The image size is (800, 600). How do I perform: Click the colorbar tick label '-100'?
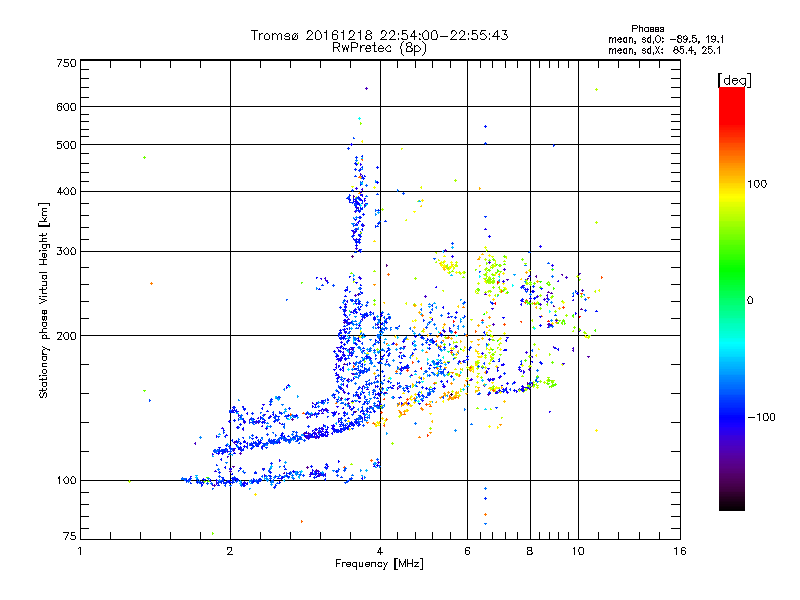[x=761, y=417]
